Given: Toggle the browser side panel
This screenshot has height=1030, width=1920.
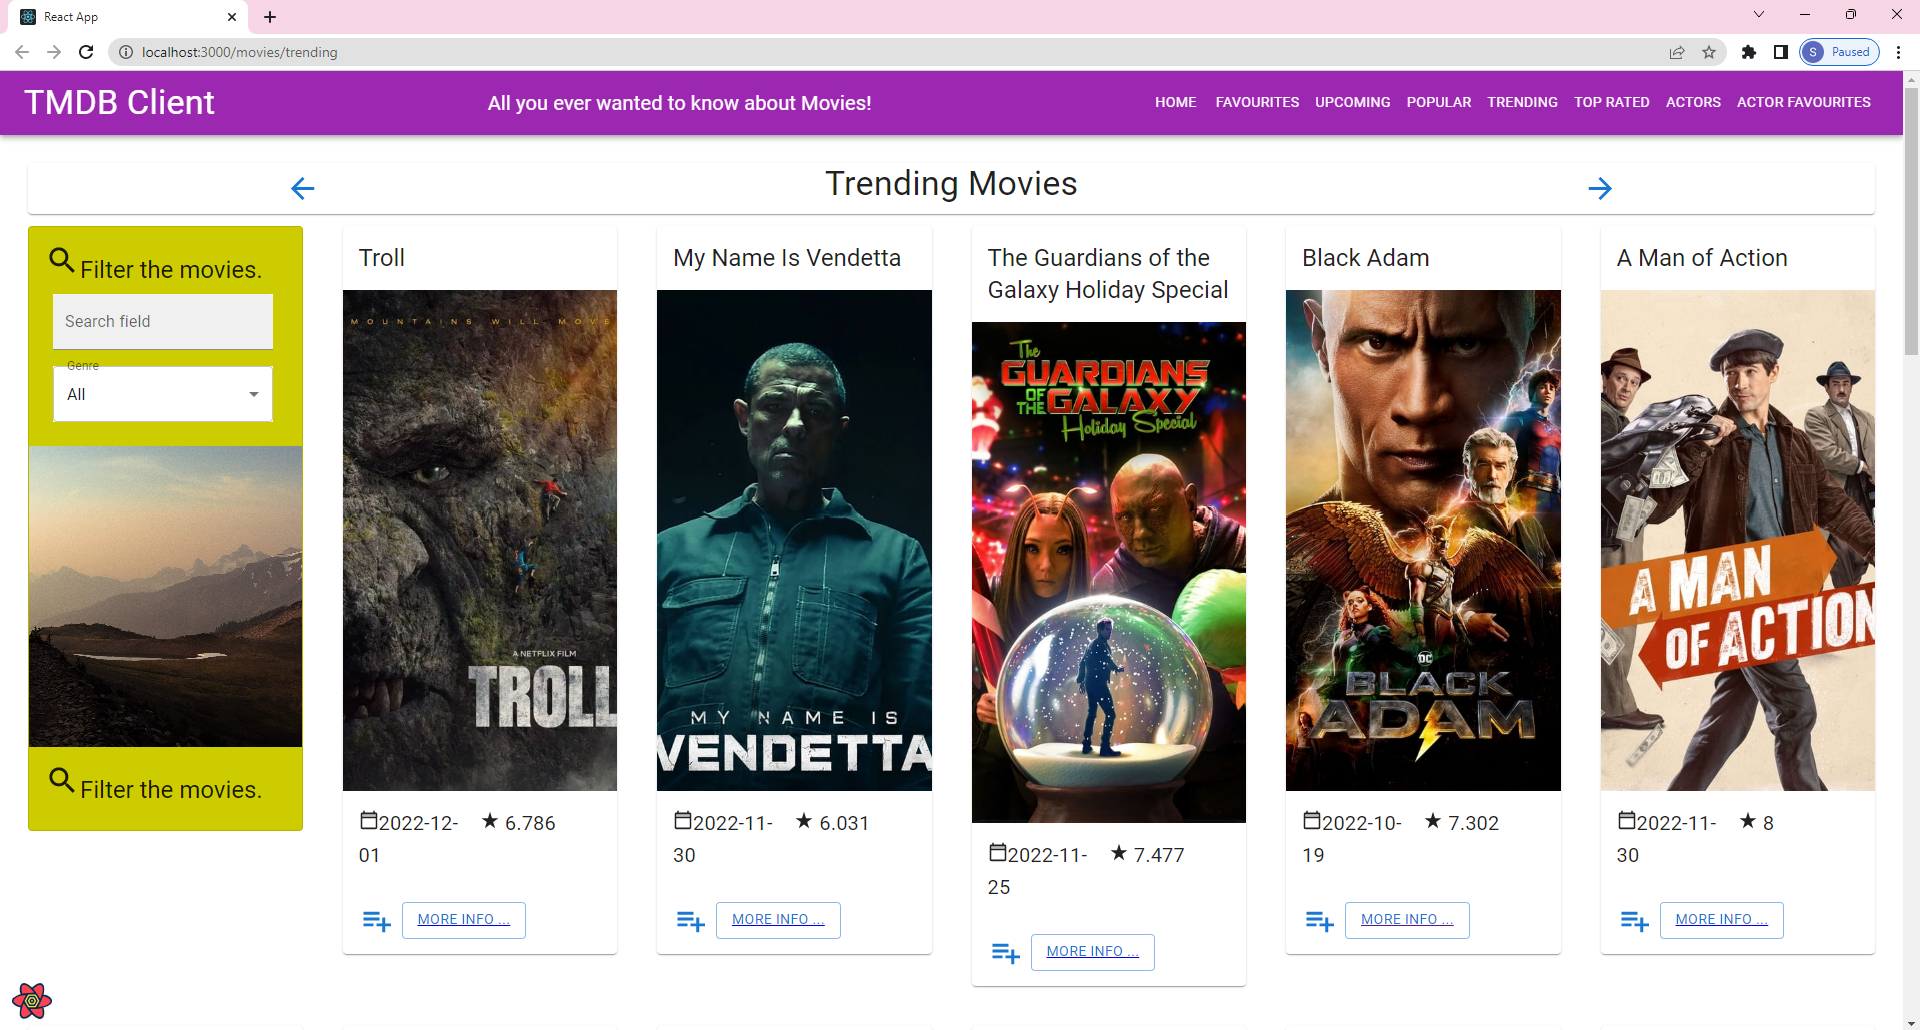Looking at the screenshot, I should pyautogui.click(x=1781, y=52).
